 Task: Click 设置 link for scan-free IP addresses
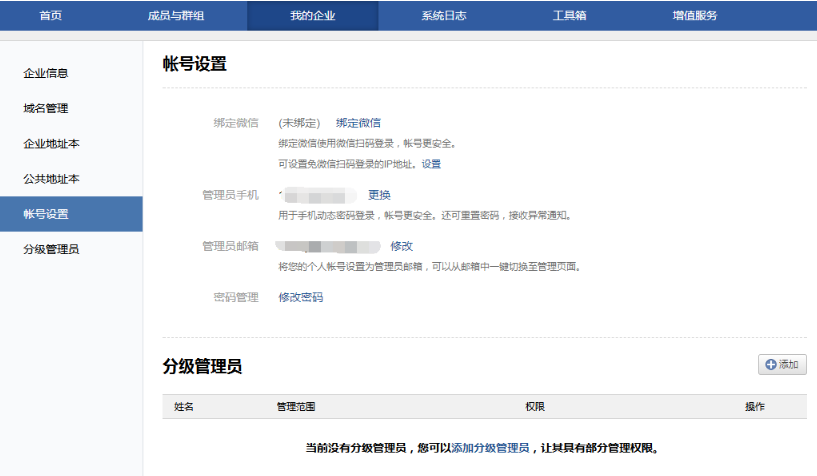tap(431, 164)
